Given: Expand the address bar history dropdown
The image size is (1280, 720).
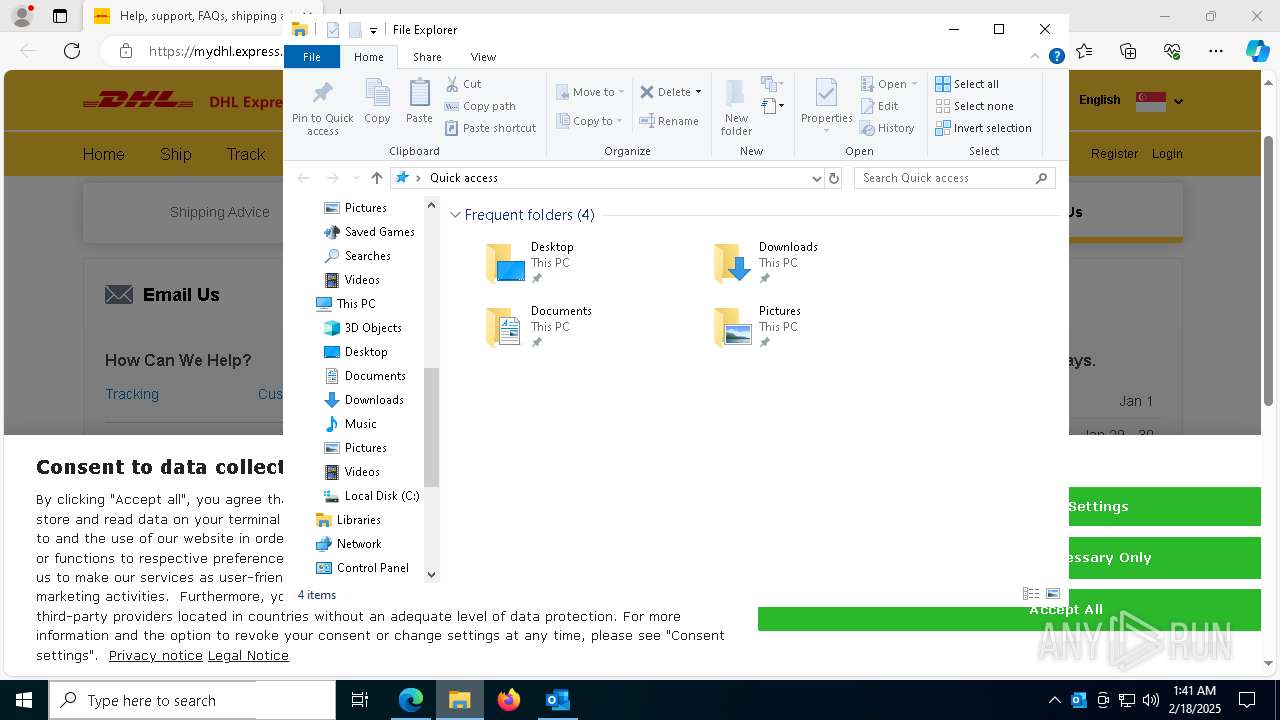Looking at the screenshot, I should click(817, 178).
